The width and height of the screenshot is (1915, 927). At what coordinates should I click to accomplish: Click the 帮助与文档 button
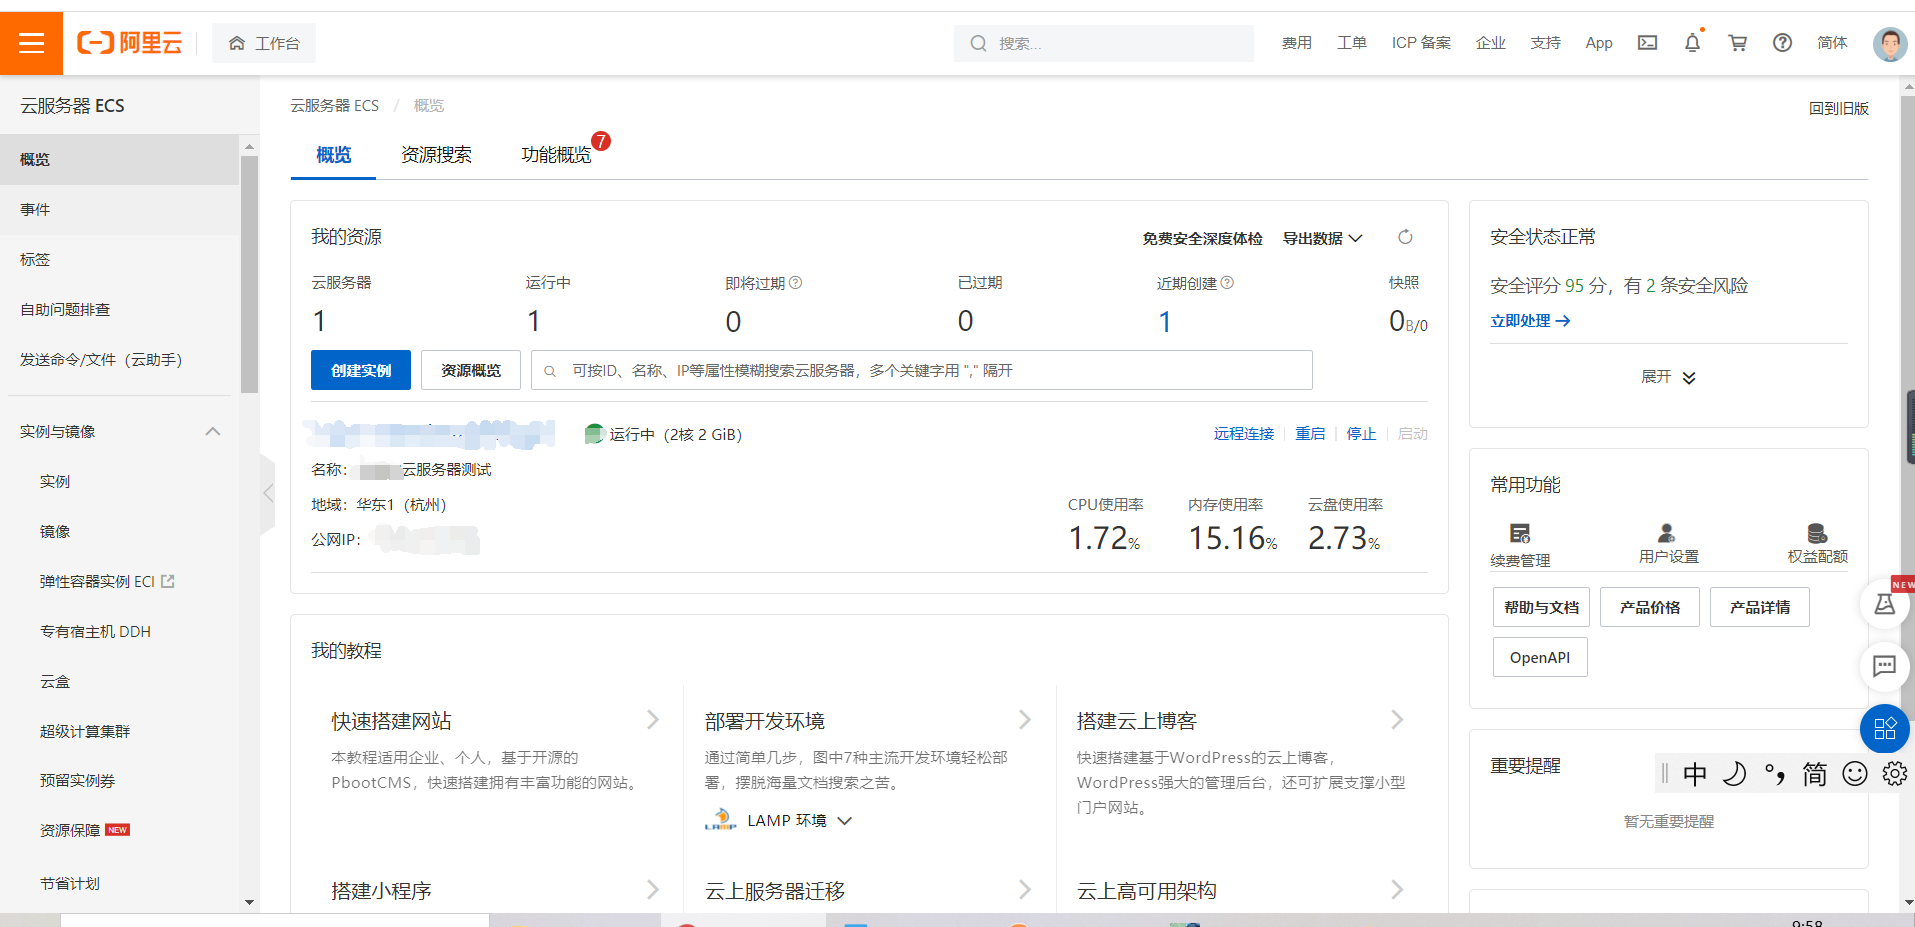click(x=1541, y=607)
